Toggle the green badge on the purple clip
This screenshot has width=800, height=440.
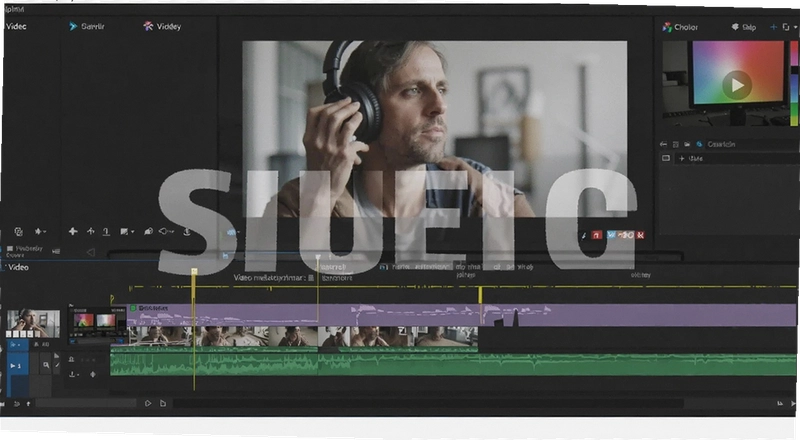click(x=133, y=308)
